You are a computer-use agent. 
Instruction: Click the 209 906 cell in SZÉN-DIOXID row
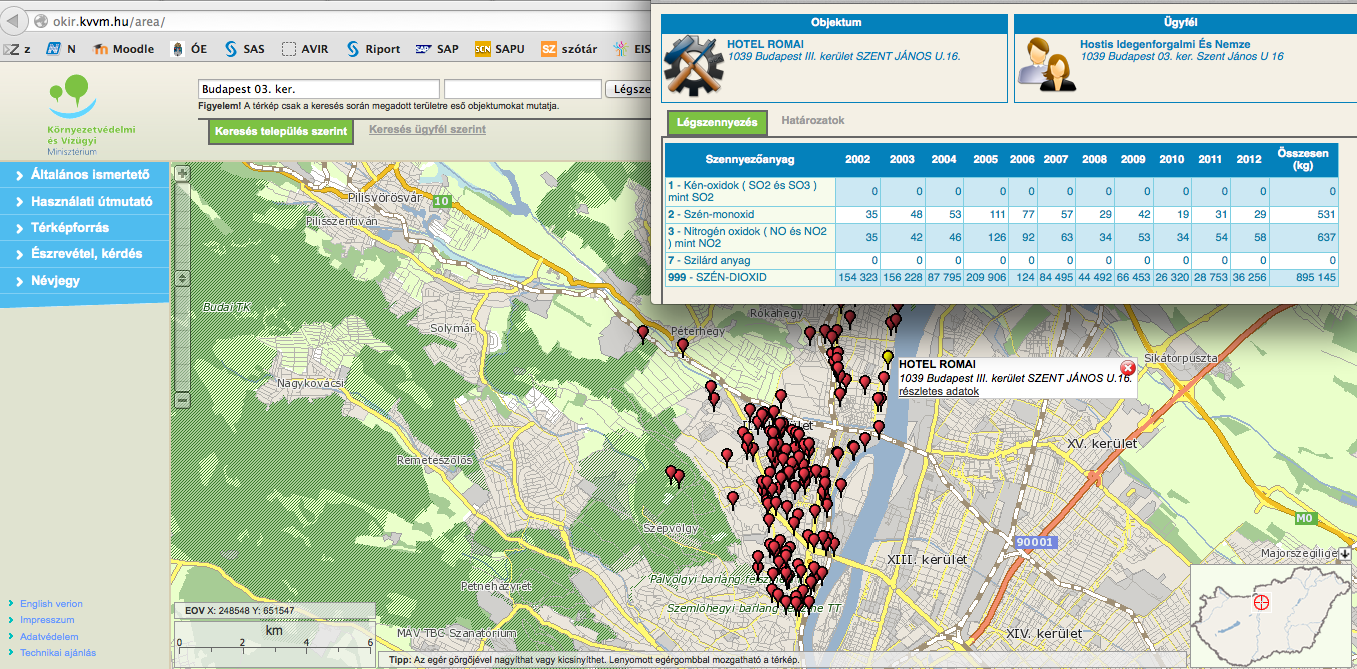point(985,277)
